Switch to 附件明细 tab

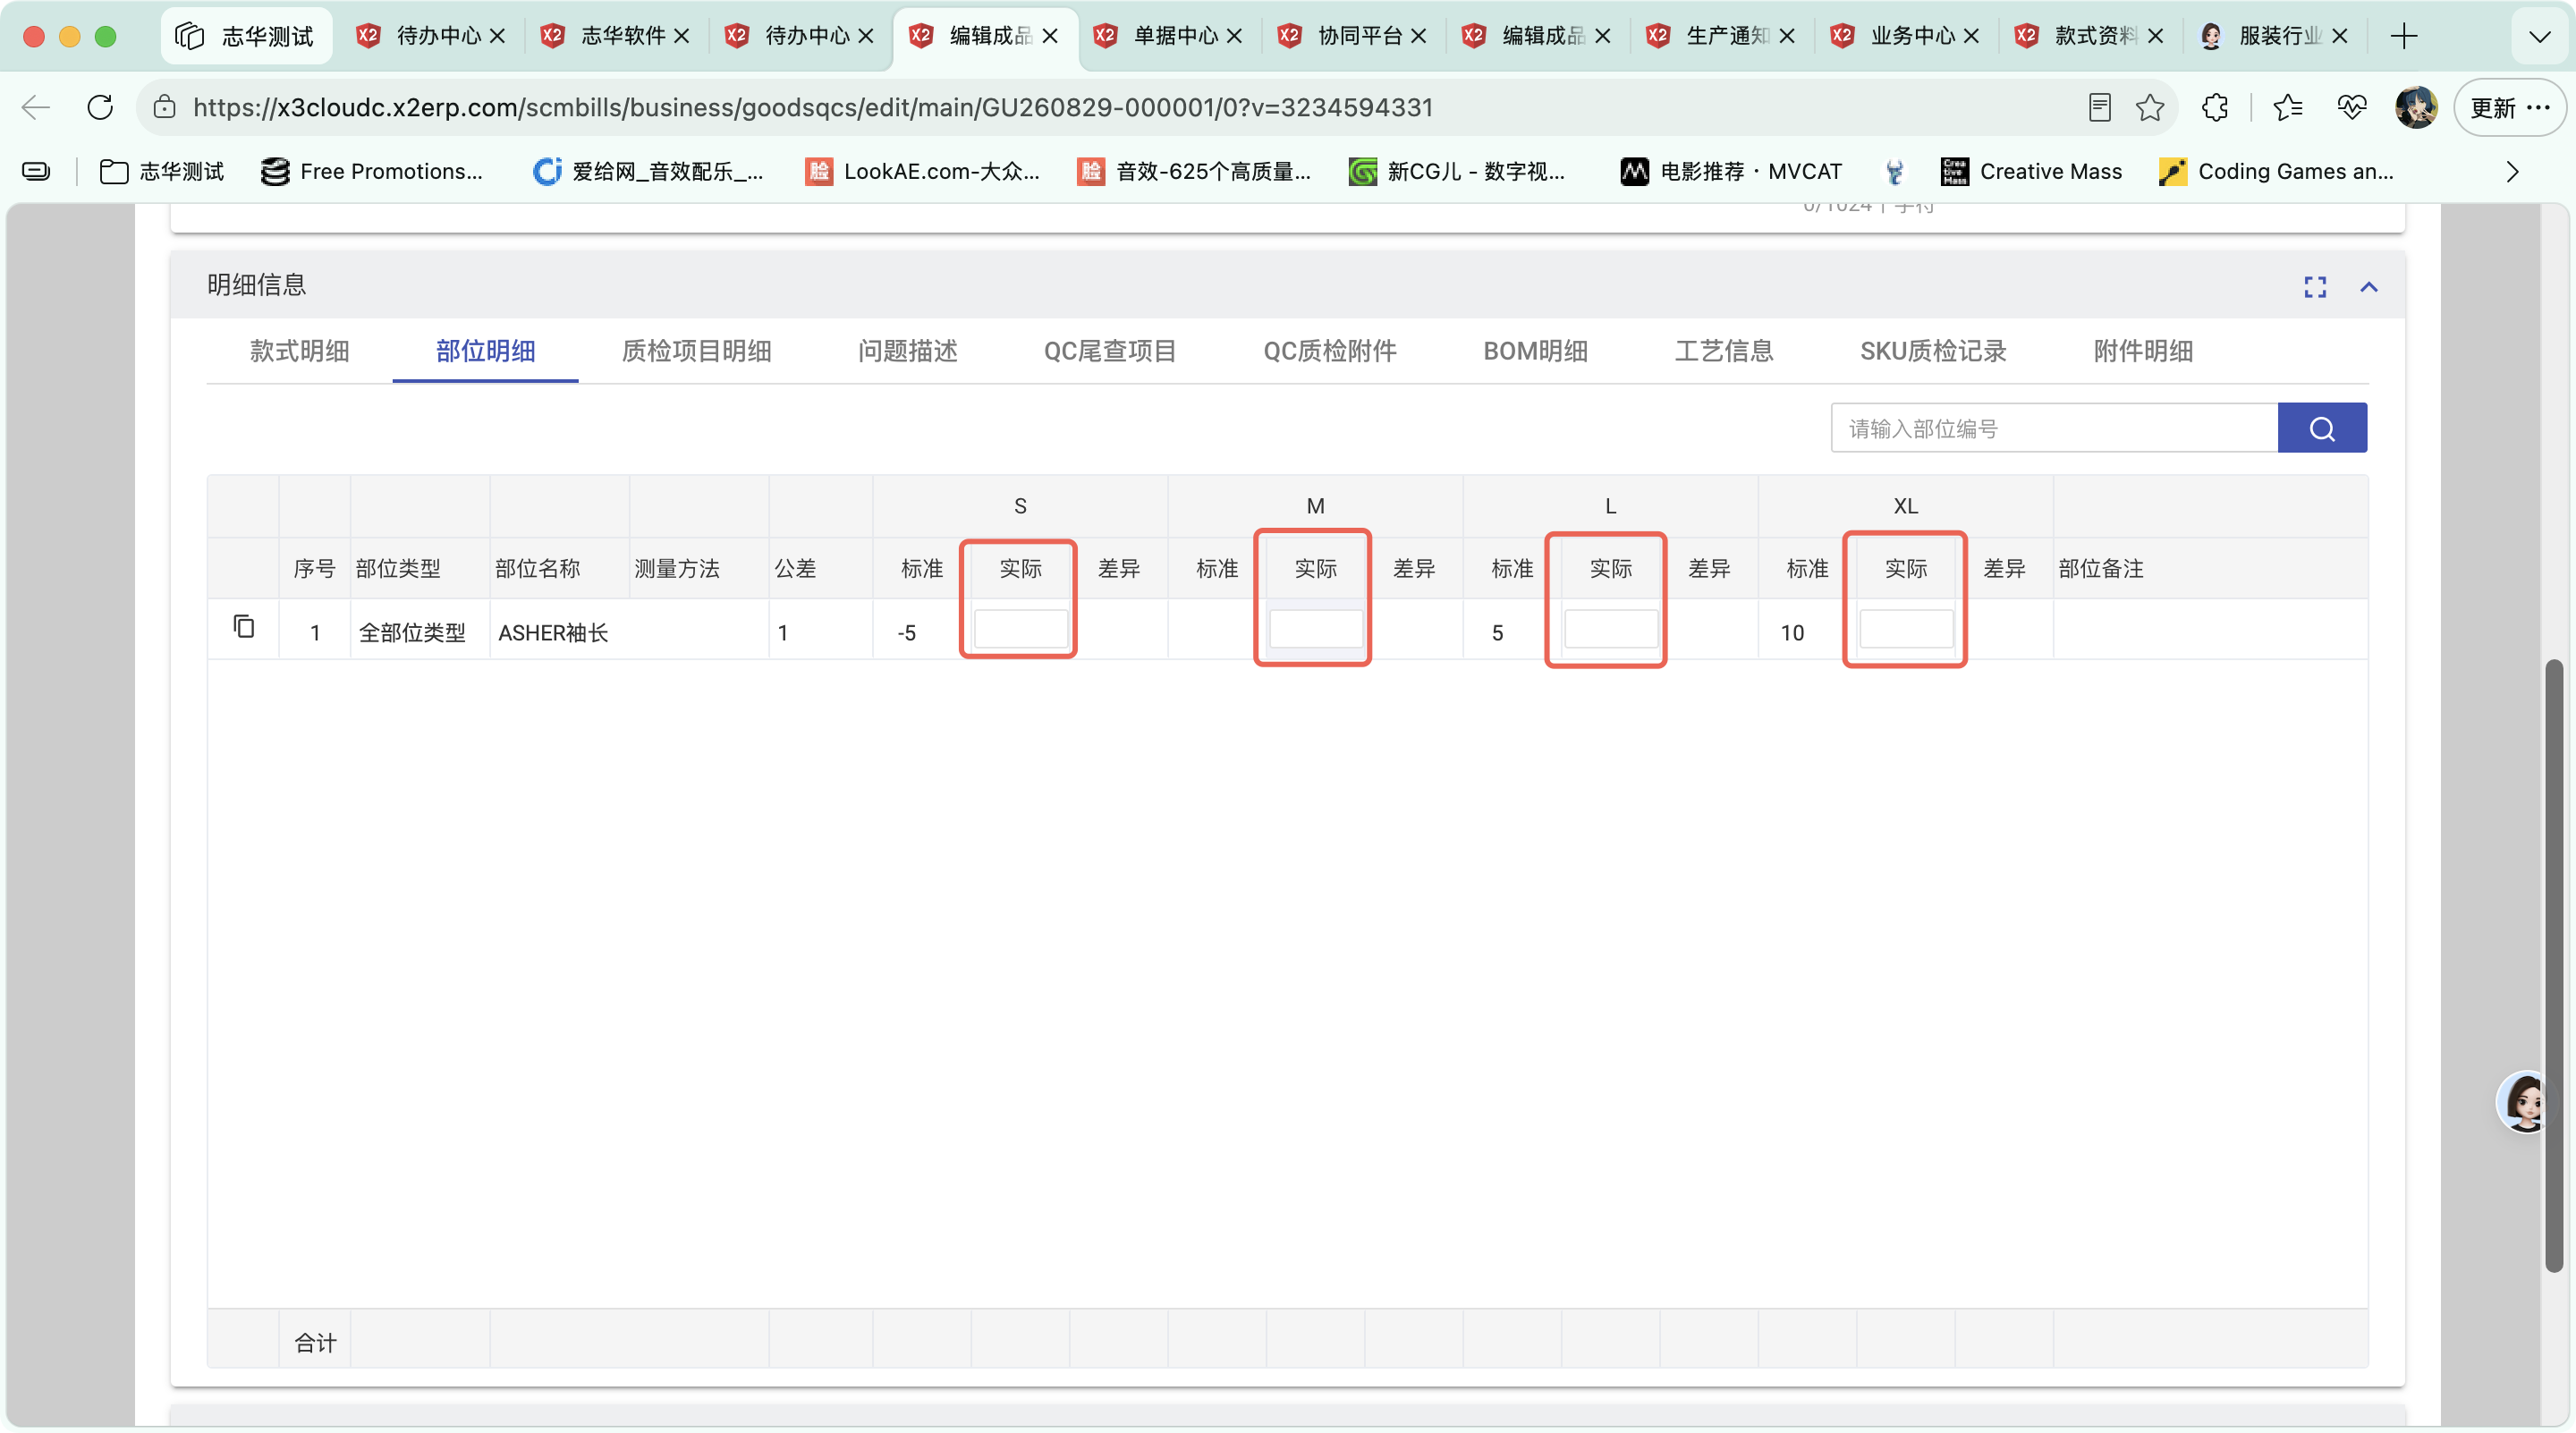tap(2142, 351)
